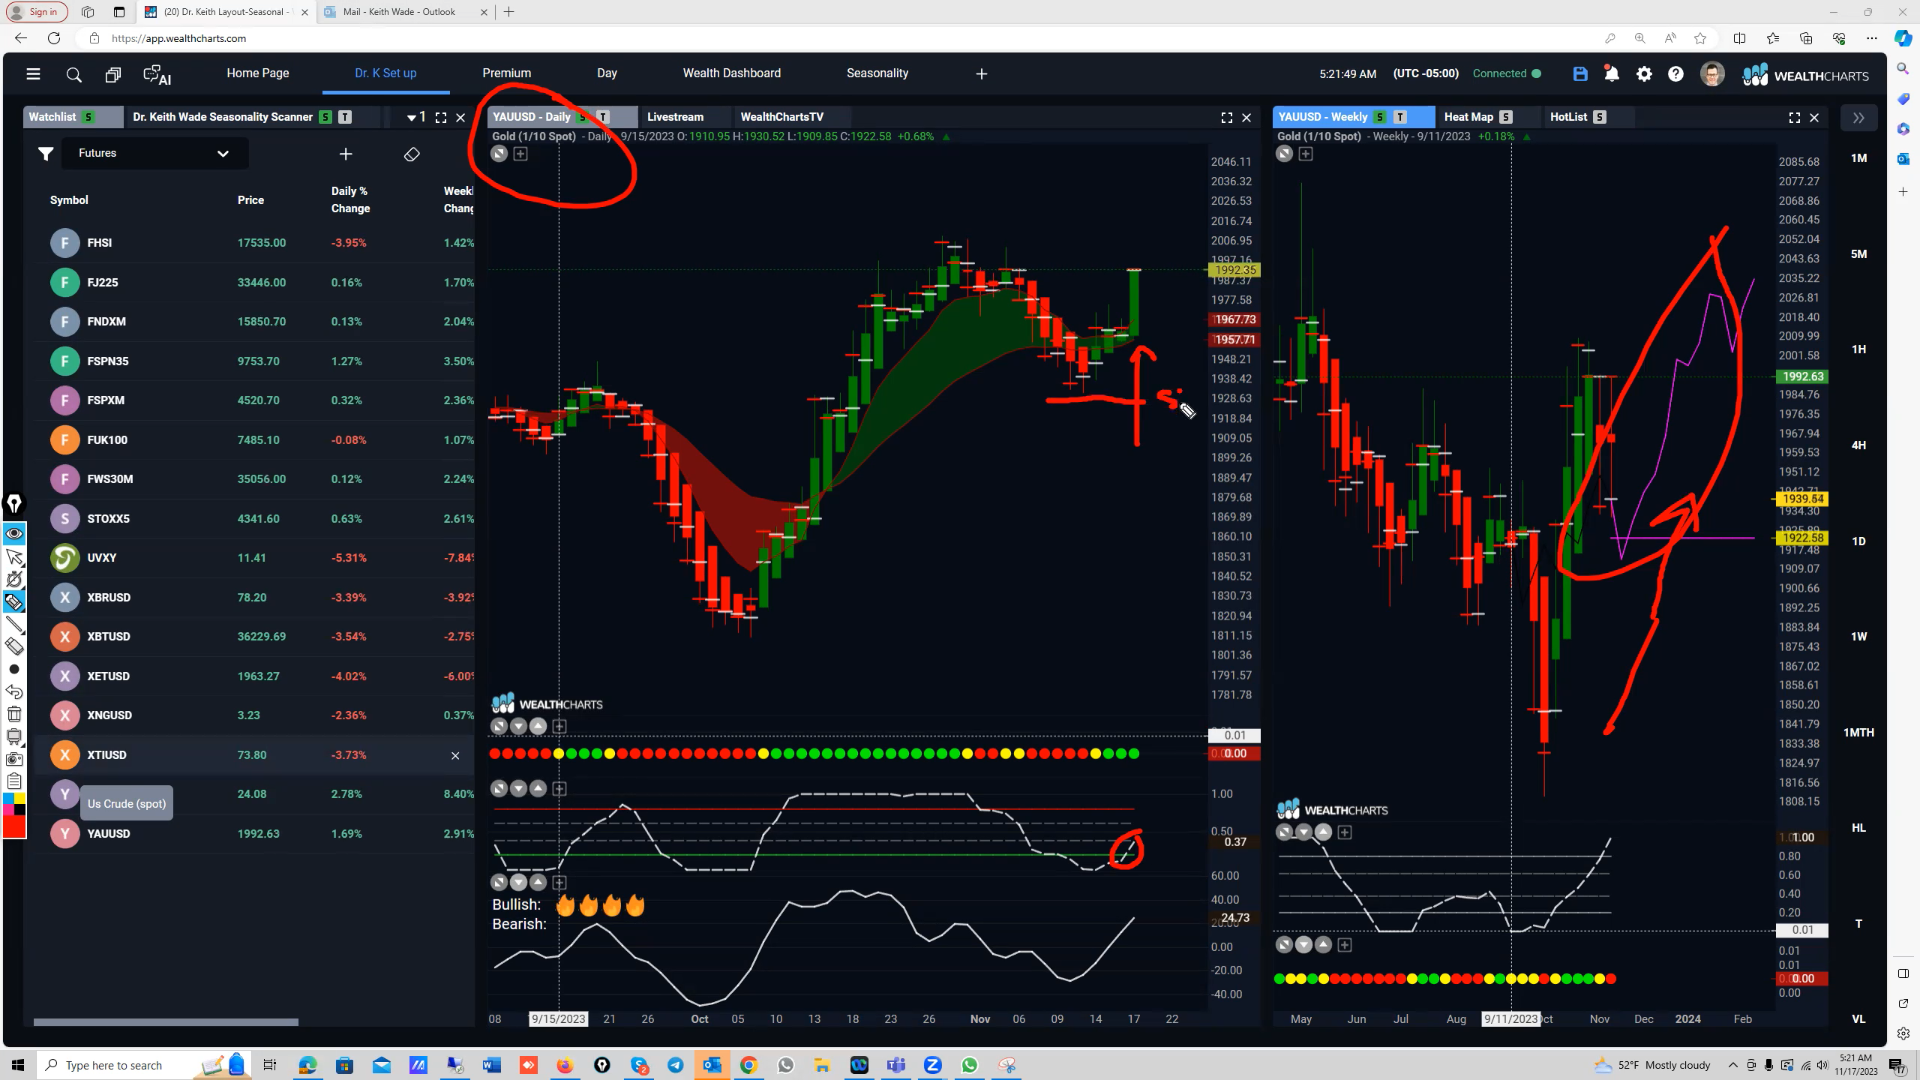Viewport: 1920px width, 1080px height.
Task: Select the 1D timeframe button
Action: (1859, 542)
